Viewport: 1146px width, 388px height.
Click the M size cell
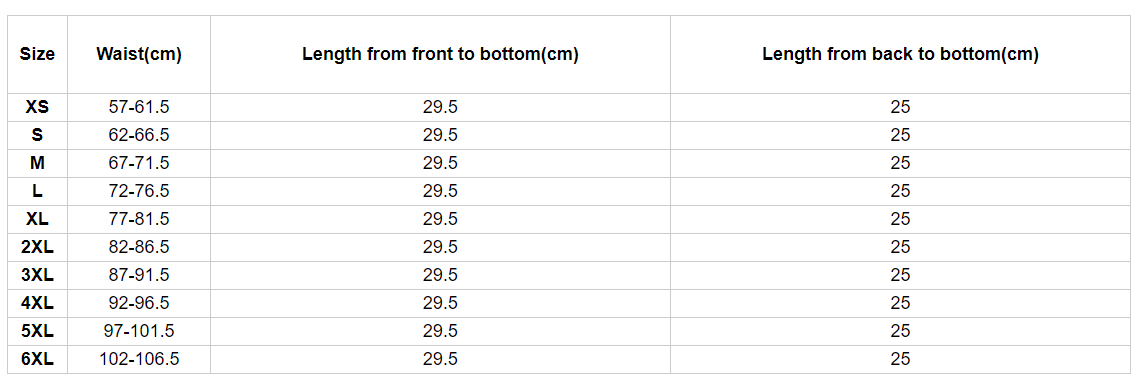pyautogui.click(x=37, y=163)
